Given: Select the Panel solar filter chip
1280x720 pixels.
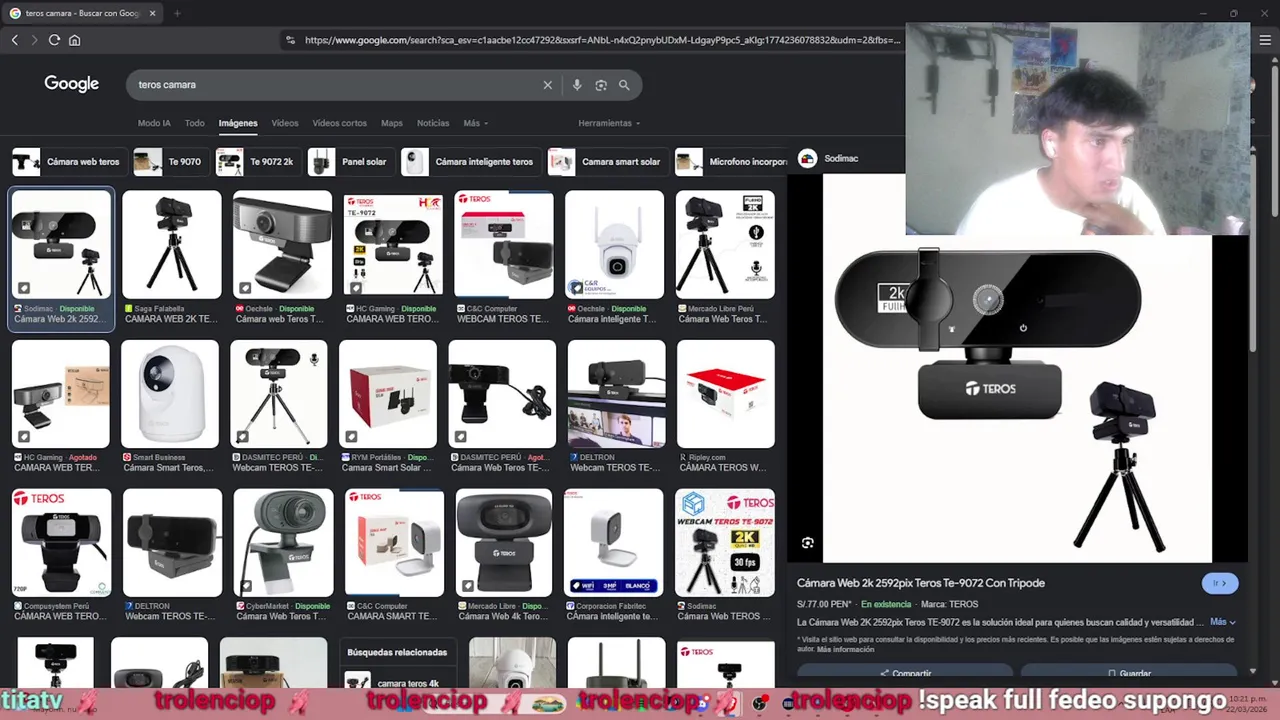Looking at the screenshot, I should (x=349, y=162).
